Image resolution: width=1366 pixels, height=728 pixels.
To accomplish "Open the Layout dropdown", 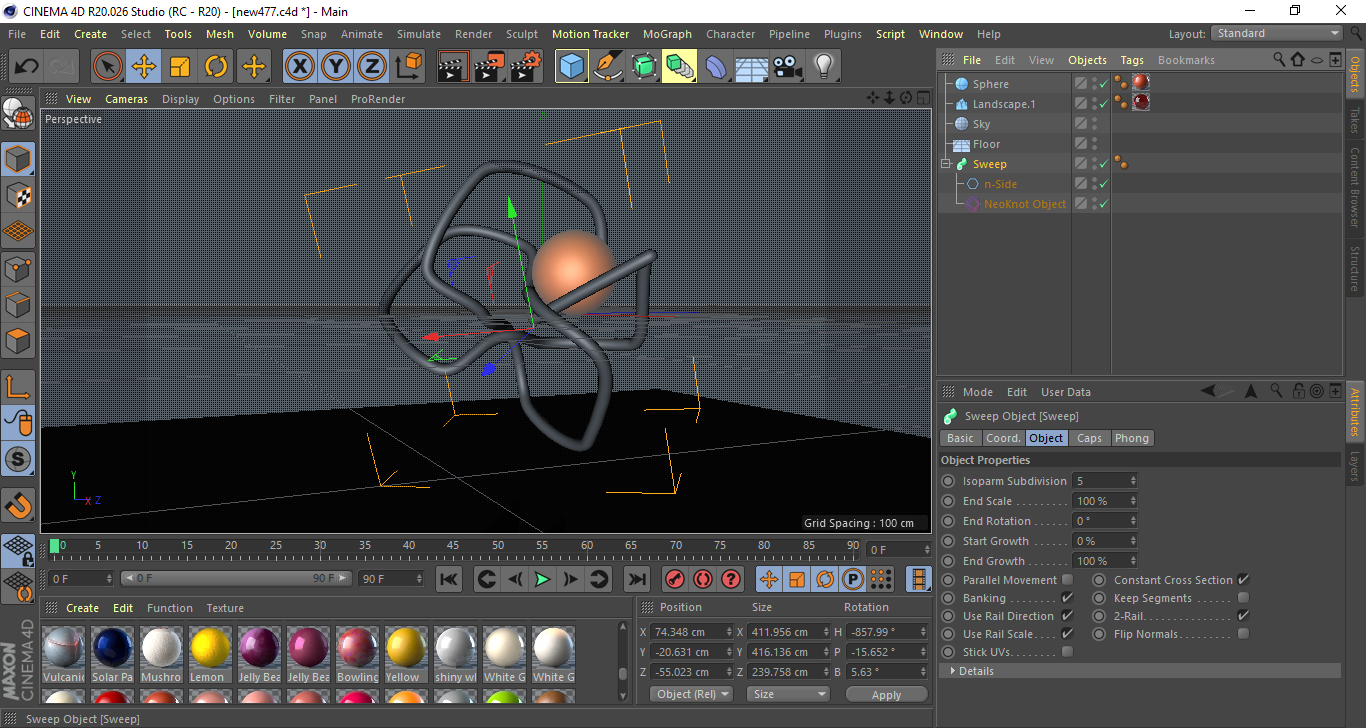I will 1276,34.
